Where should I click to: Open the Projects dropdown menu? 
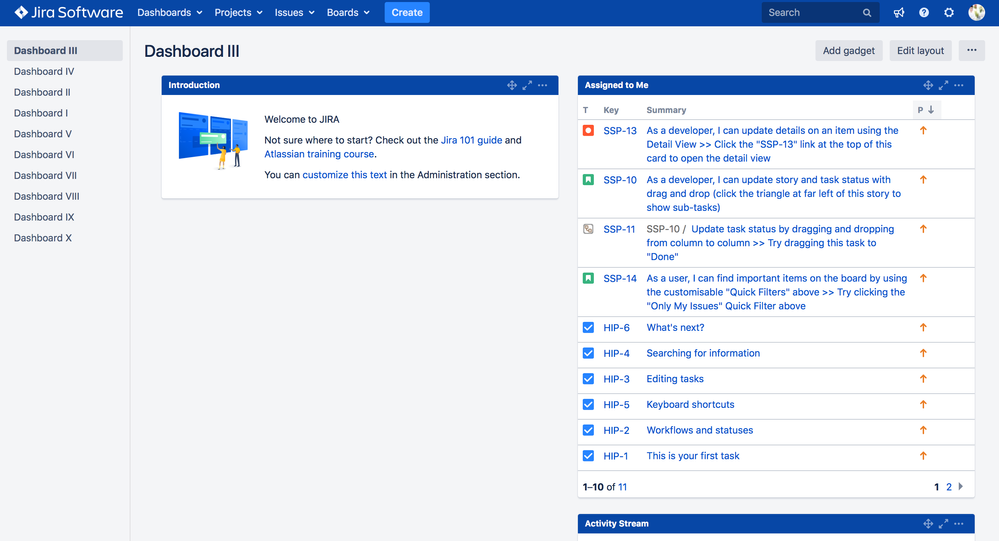coord(238,13)
